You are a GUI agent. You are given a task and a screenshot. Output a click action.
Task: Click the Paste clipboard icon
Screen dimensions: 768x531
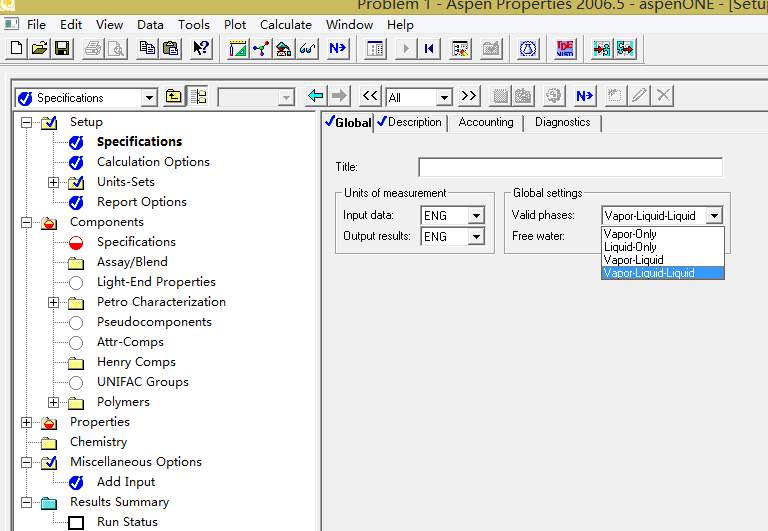[170, 48]
